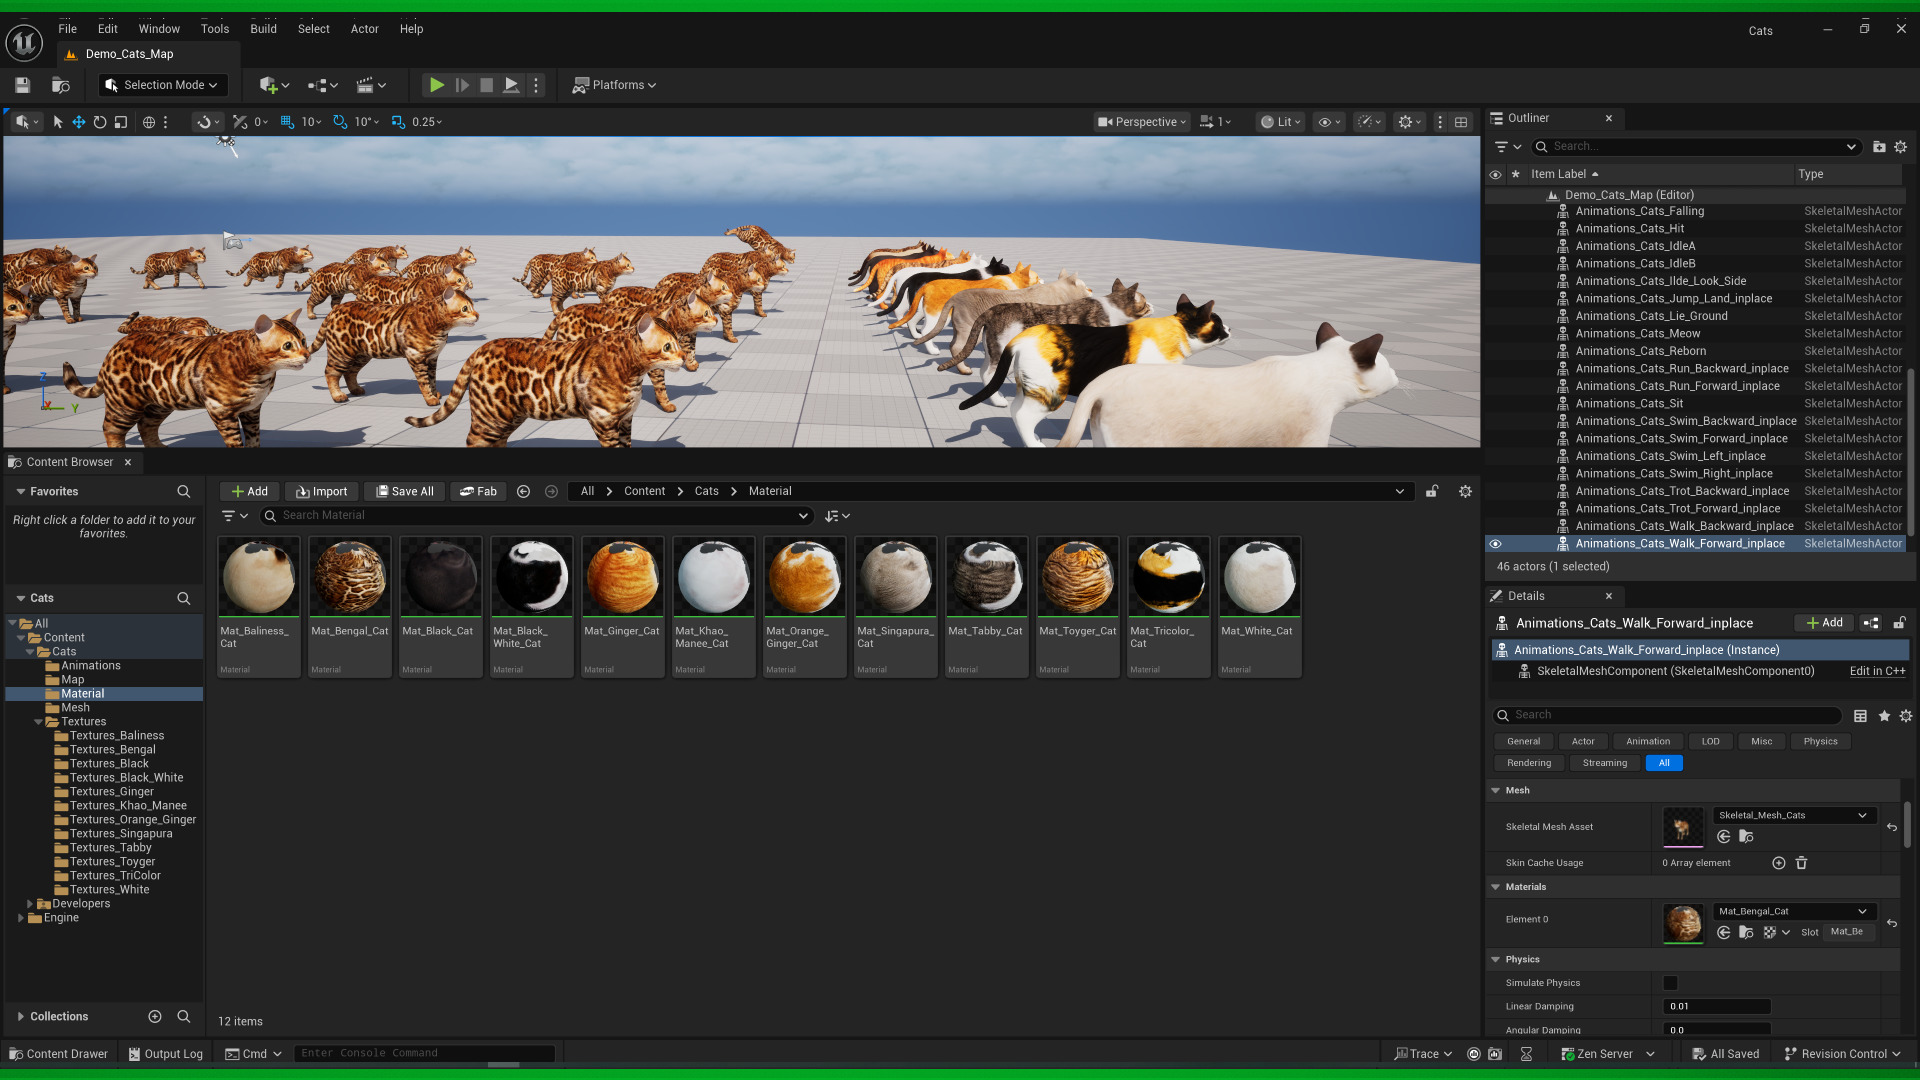This screenshot has height=1080, width=1920.
Task: Click the Fab button in the Content Browser
Action: 478,491
